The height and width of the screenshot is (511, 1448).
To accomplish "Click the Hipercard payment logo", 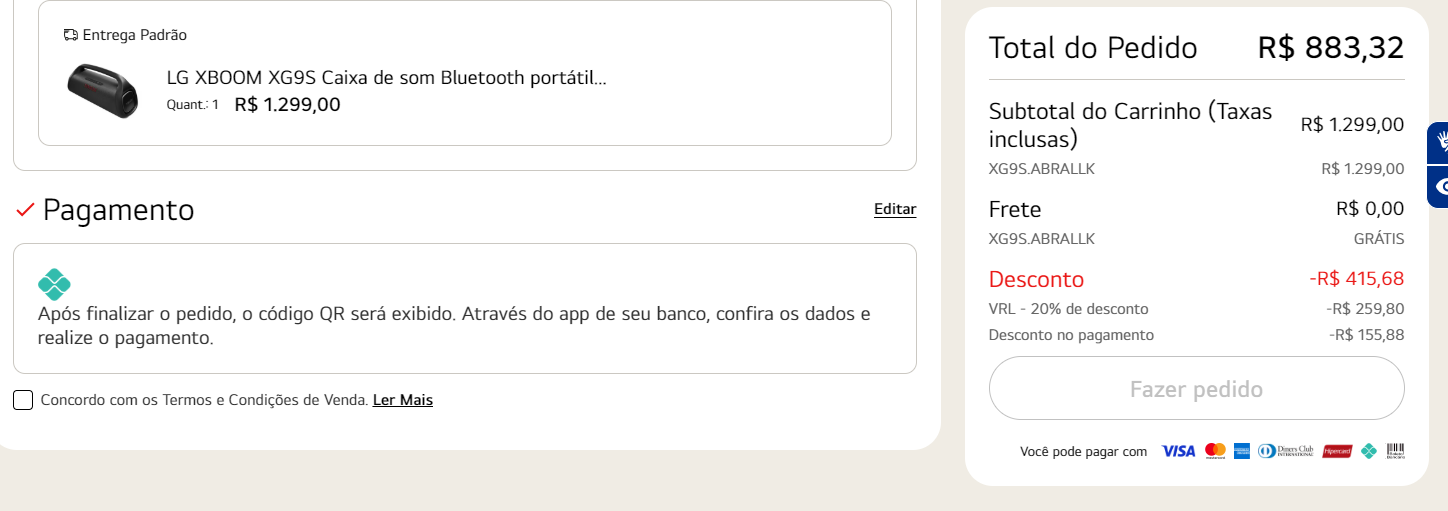I will [x=1337, y=451].
